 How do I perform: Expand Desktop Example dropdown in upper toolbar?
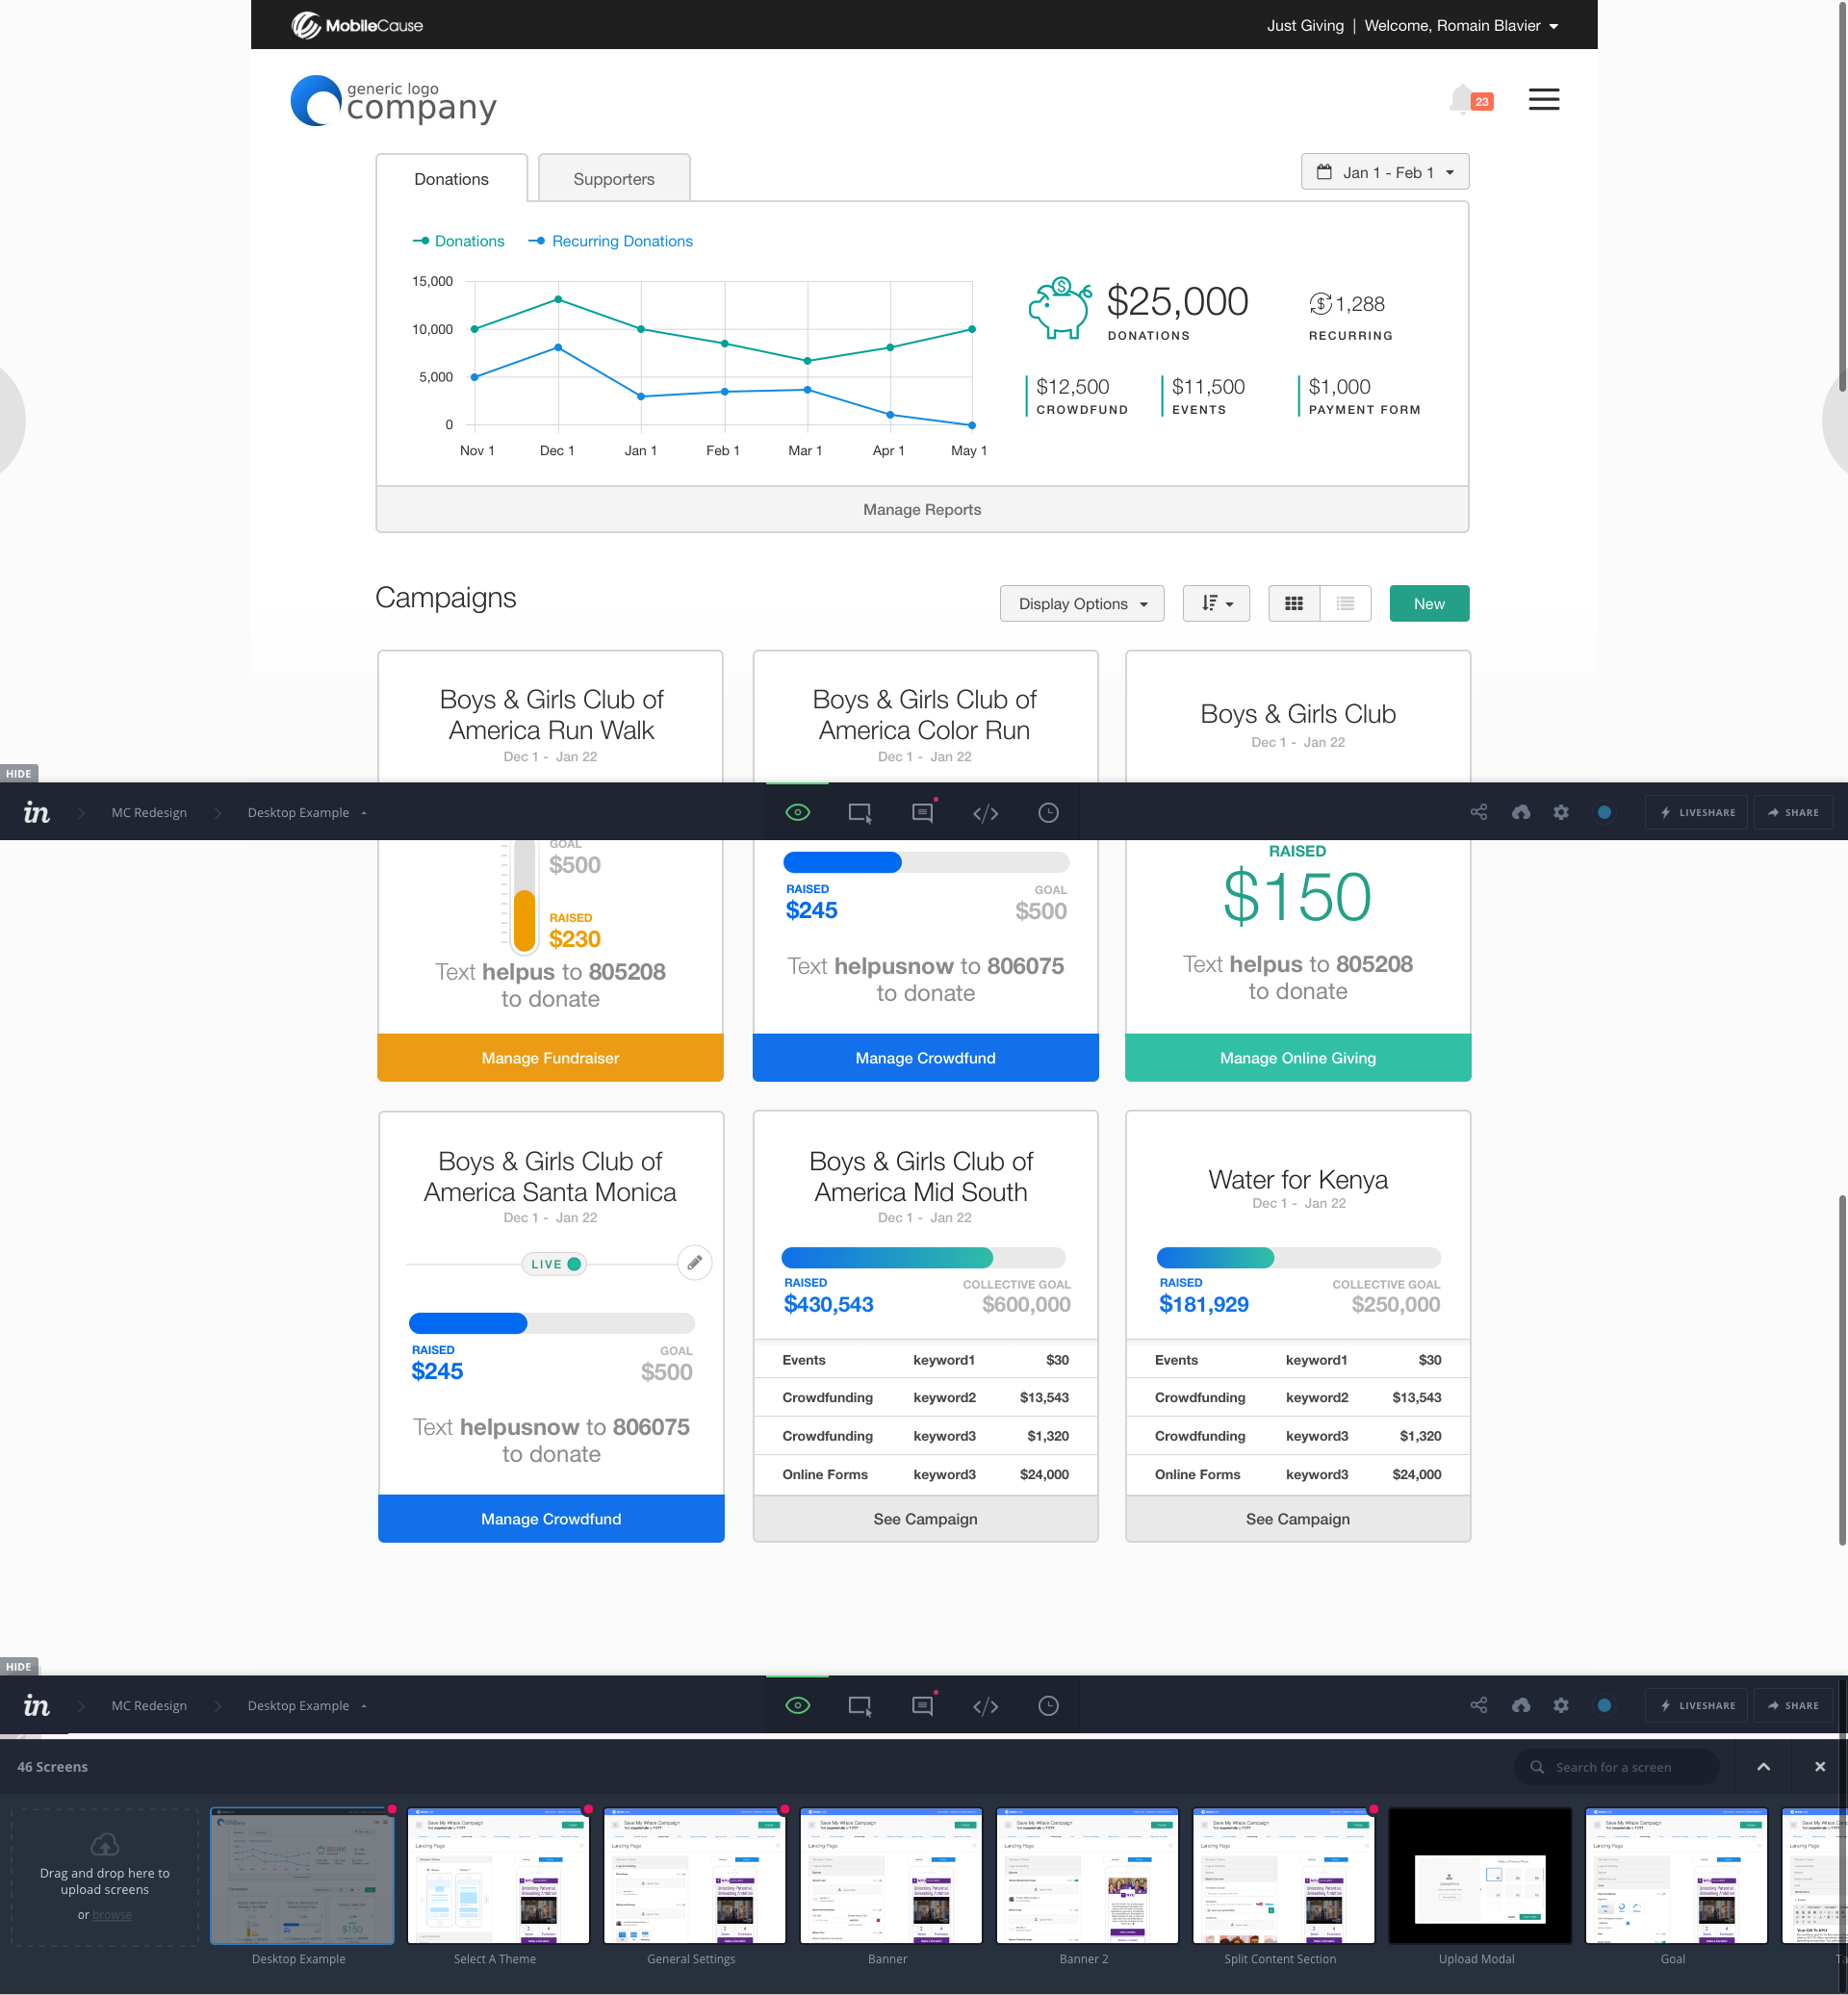coord(307,812)
